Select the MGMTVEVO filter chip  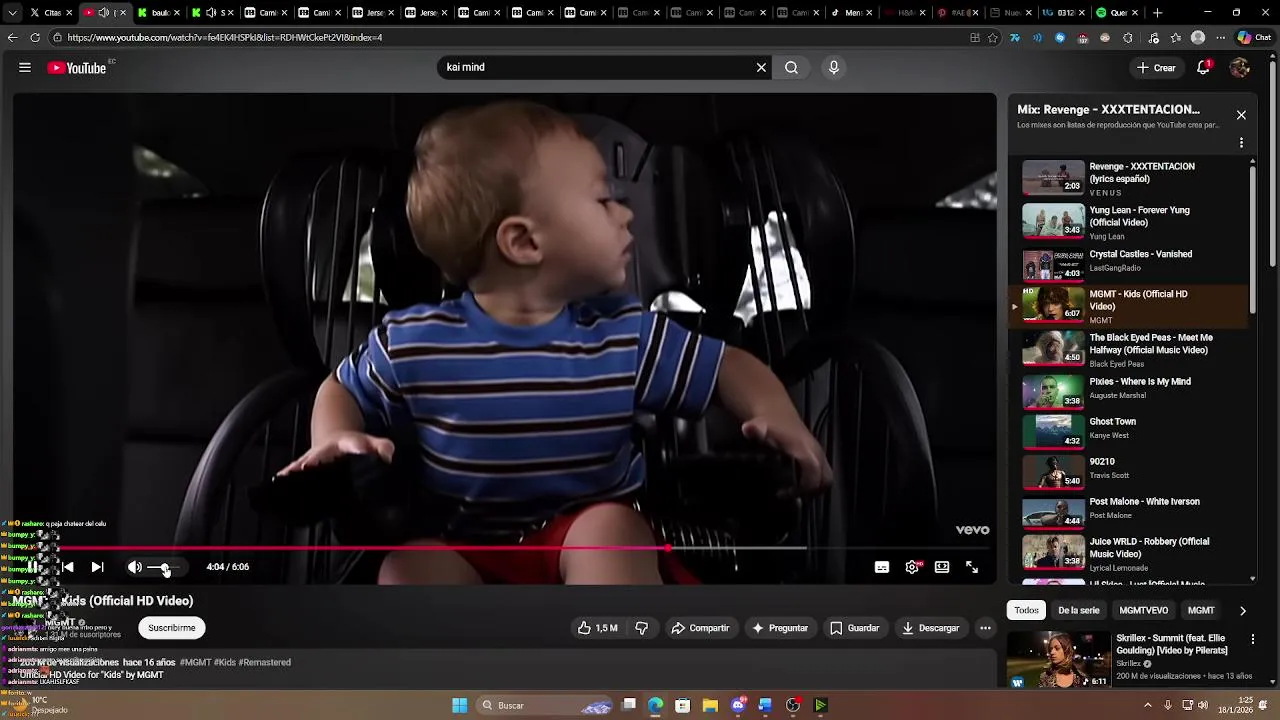1143,610
